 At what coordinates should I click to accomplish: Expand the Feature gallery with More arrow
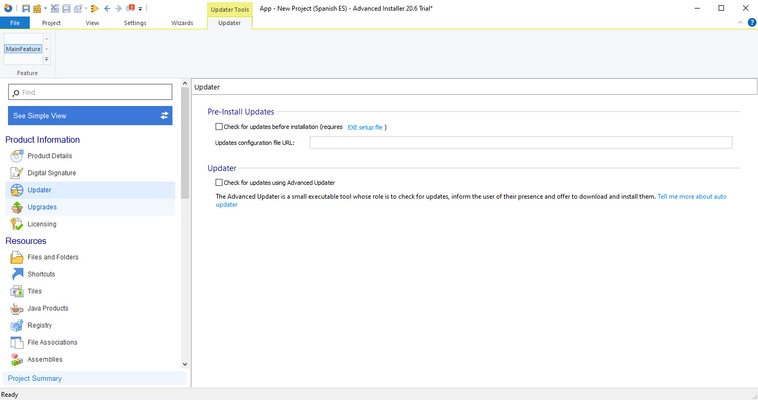point(46,59)
